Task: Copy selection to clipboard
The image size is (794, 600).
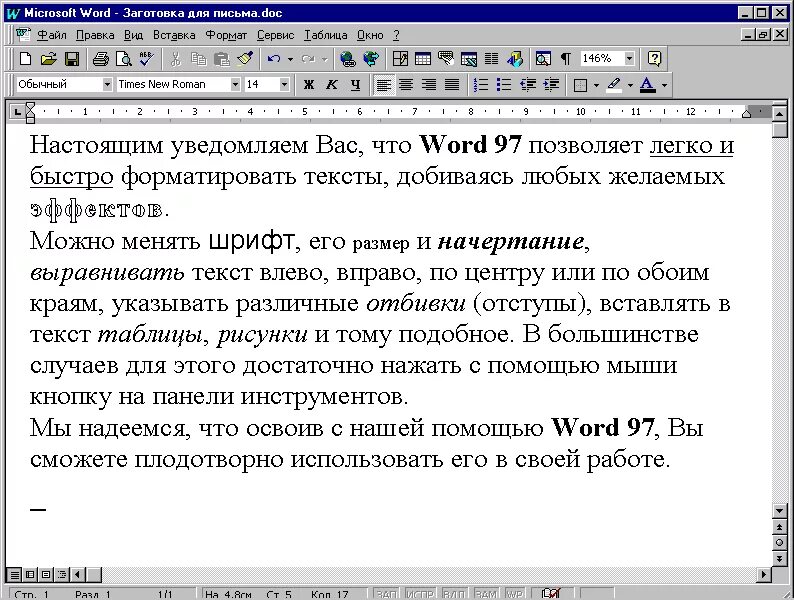Action: pyautogui.click(x=198, y=59)
